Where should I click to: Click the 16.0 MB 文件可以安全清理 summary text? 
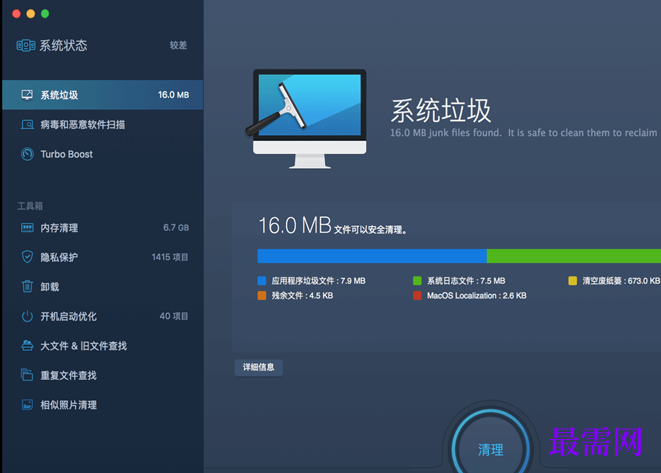point(332,226)
